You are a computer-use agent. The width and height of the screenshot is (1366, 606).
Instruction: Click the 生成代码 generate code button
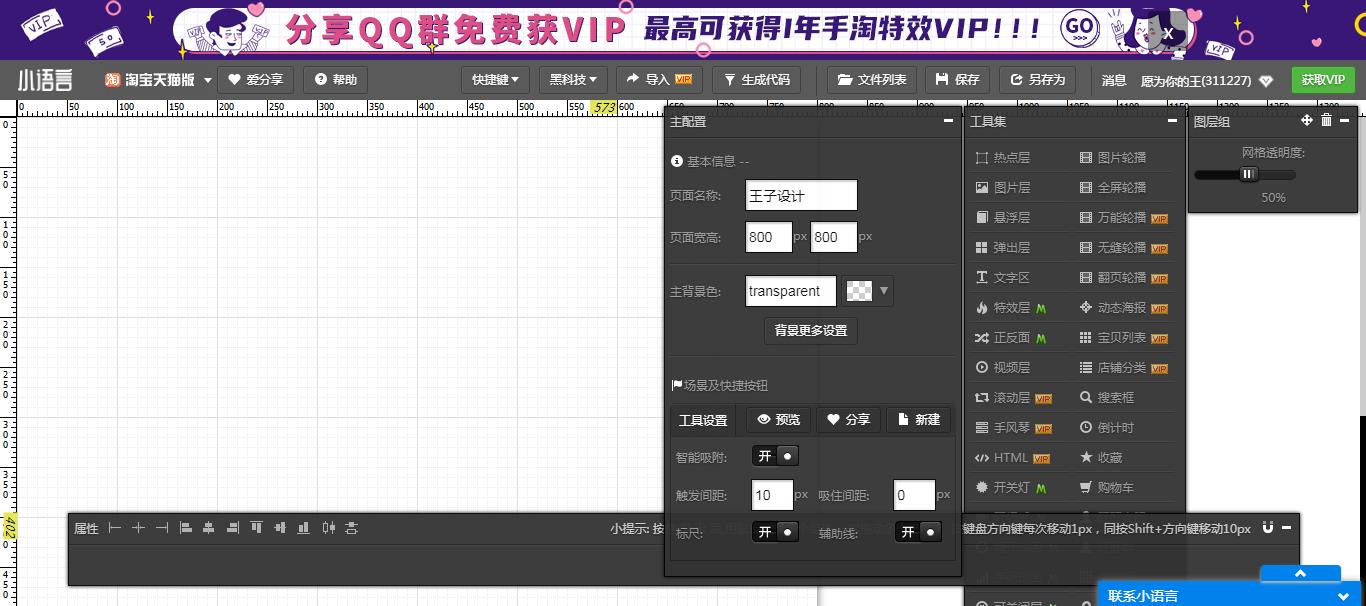pos(757,80)
